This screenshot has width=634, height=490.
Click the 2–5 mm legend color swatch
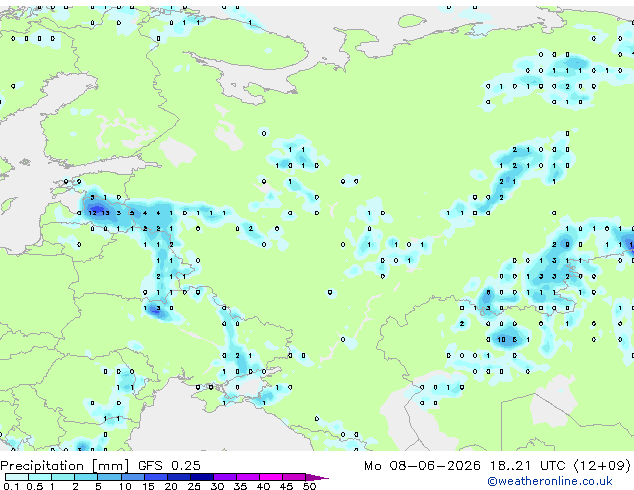coord(87,477)
